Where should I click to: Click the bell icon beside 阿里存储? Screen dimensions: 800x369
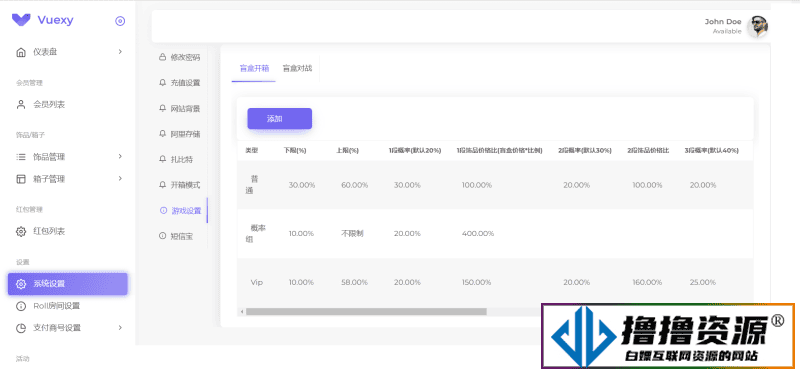point(163,134)
